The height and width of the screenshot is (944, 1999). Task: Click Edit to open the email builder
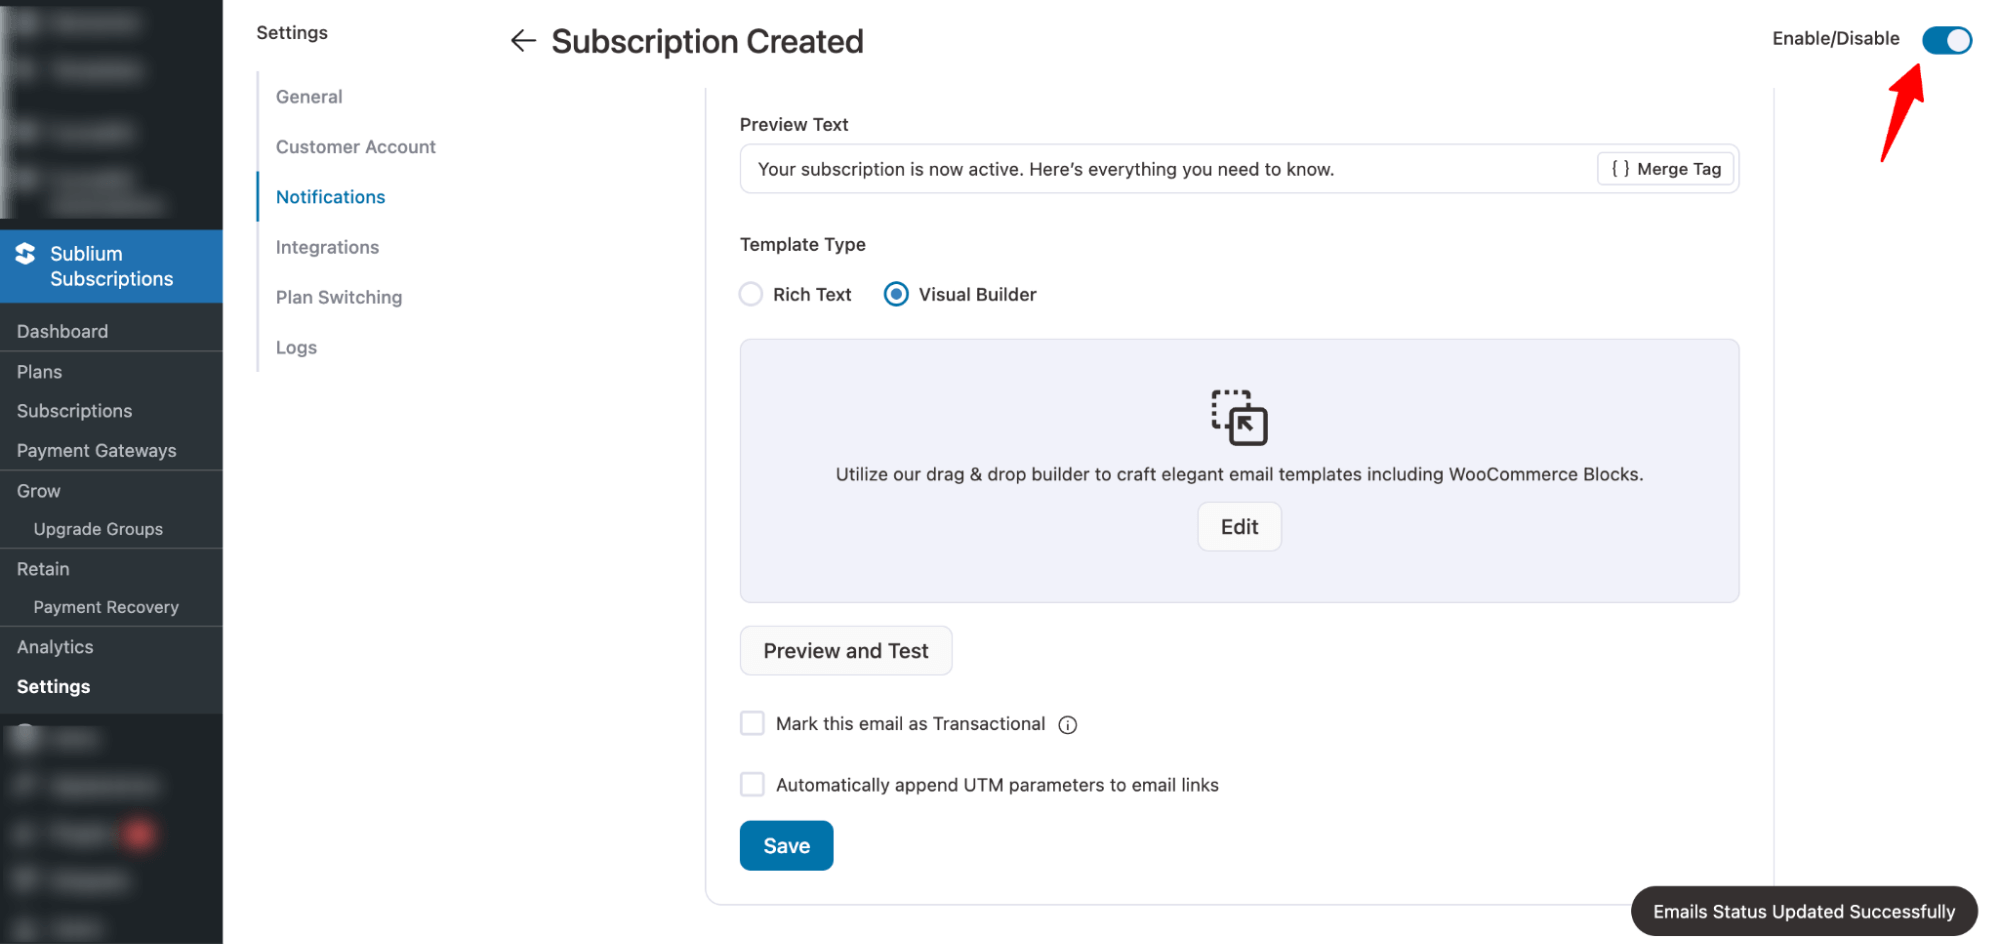click(1239, 526)
